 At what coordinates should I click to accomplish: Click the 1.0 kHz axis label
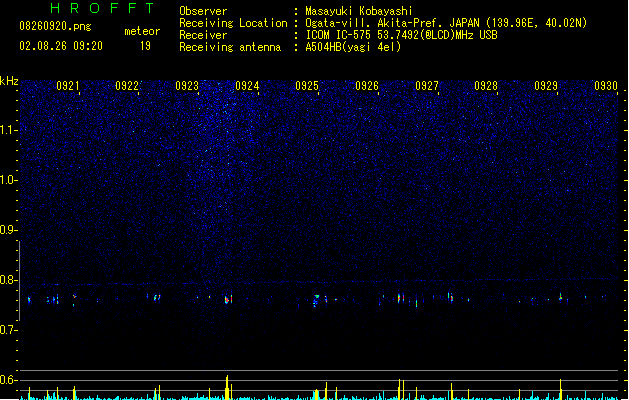pyautogui.click(x=9, y=180)
